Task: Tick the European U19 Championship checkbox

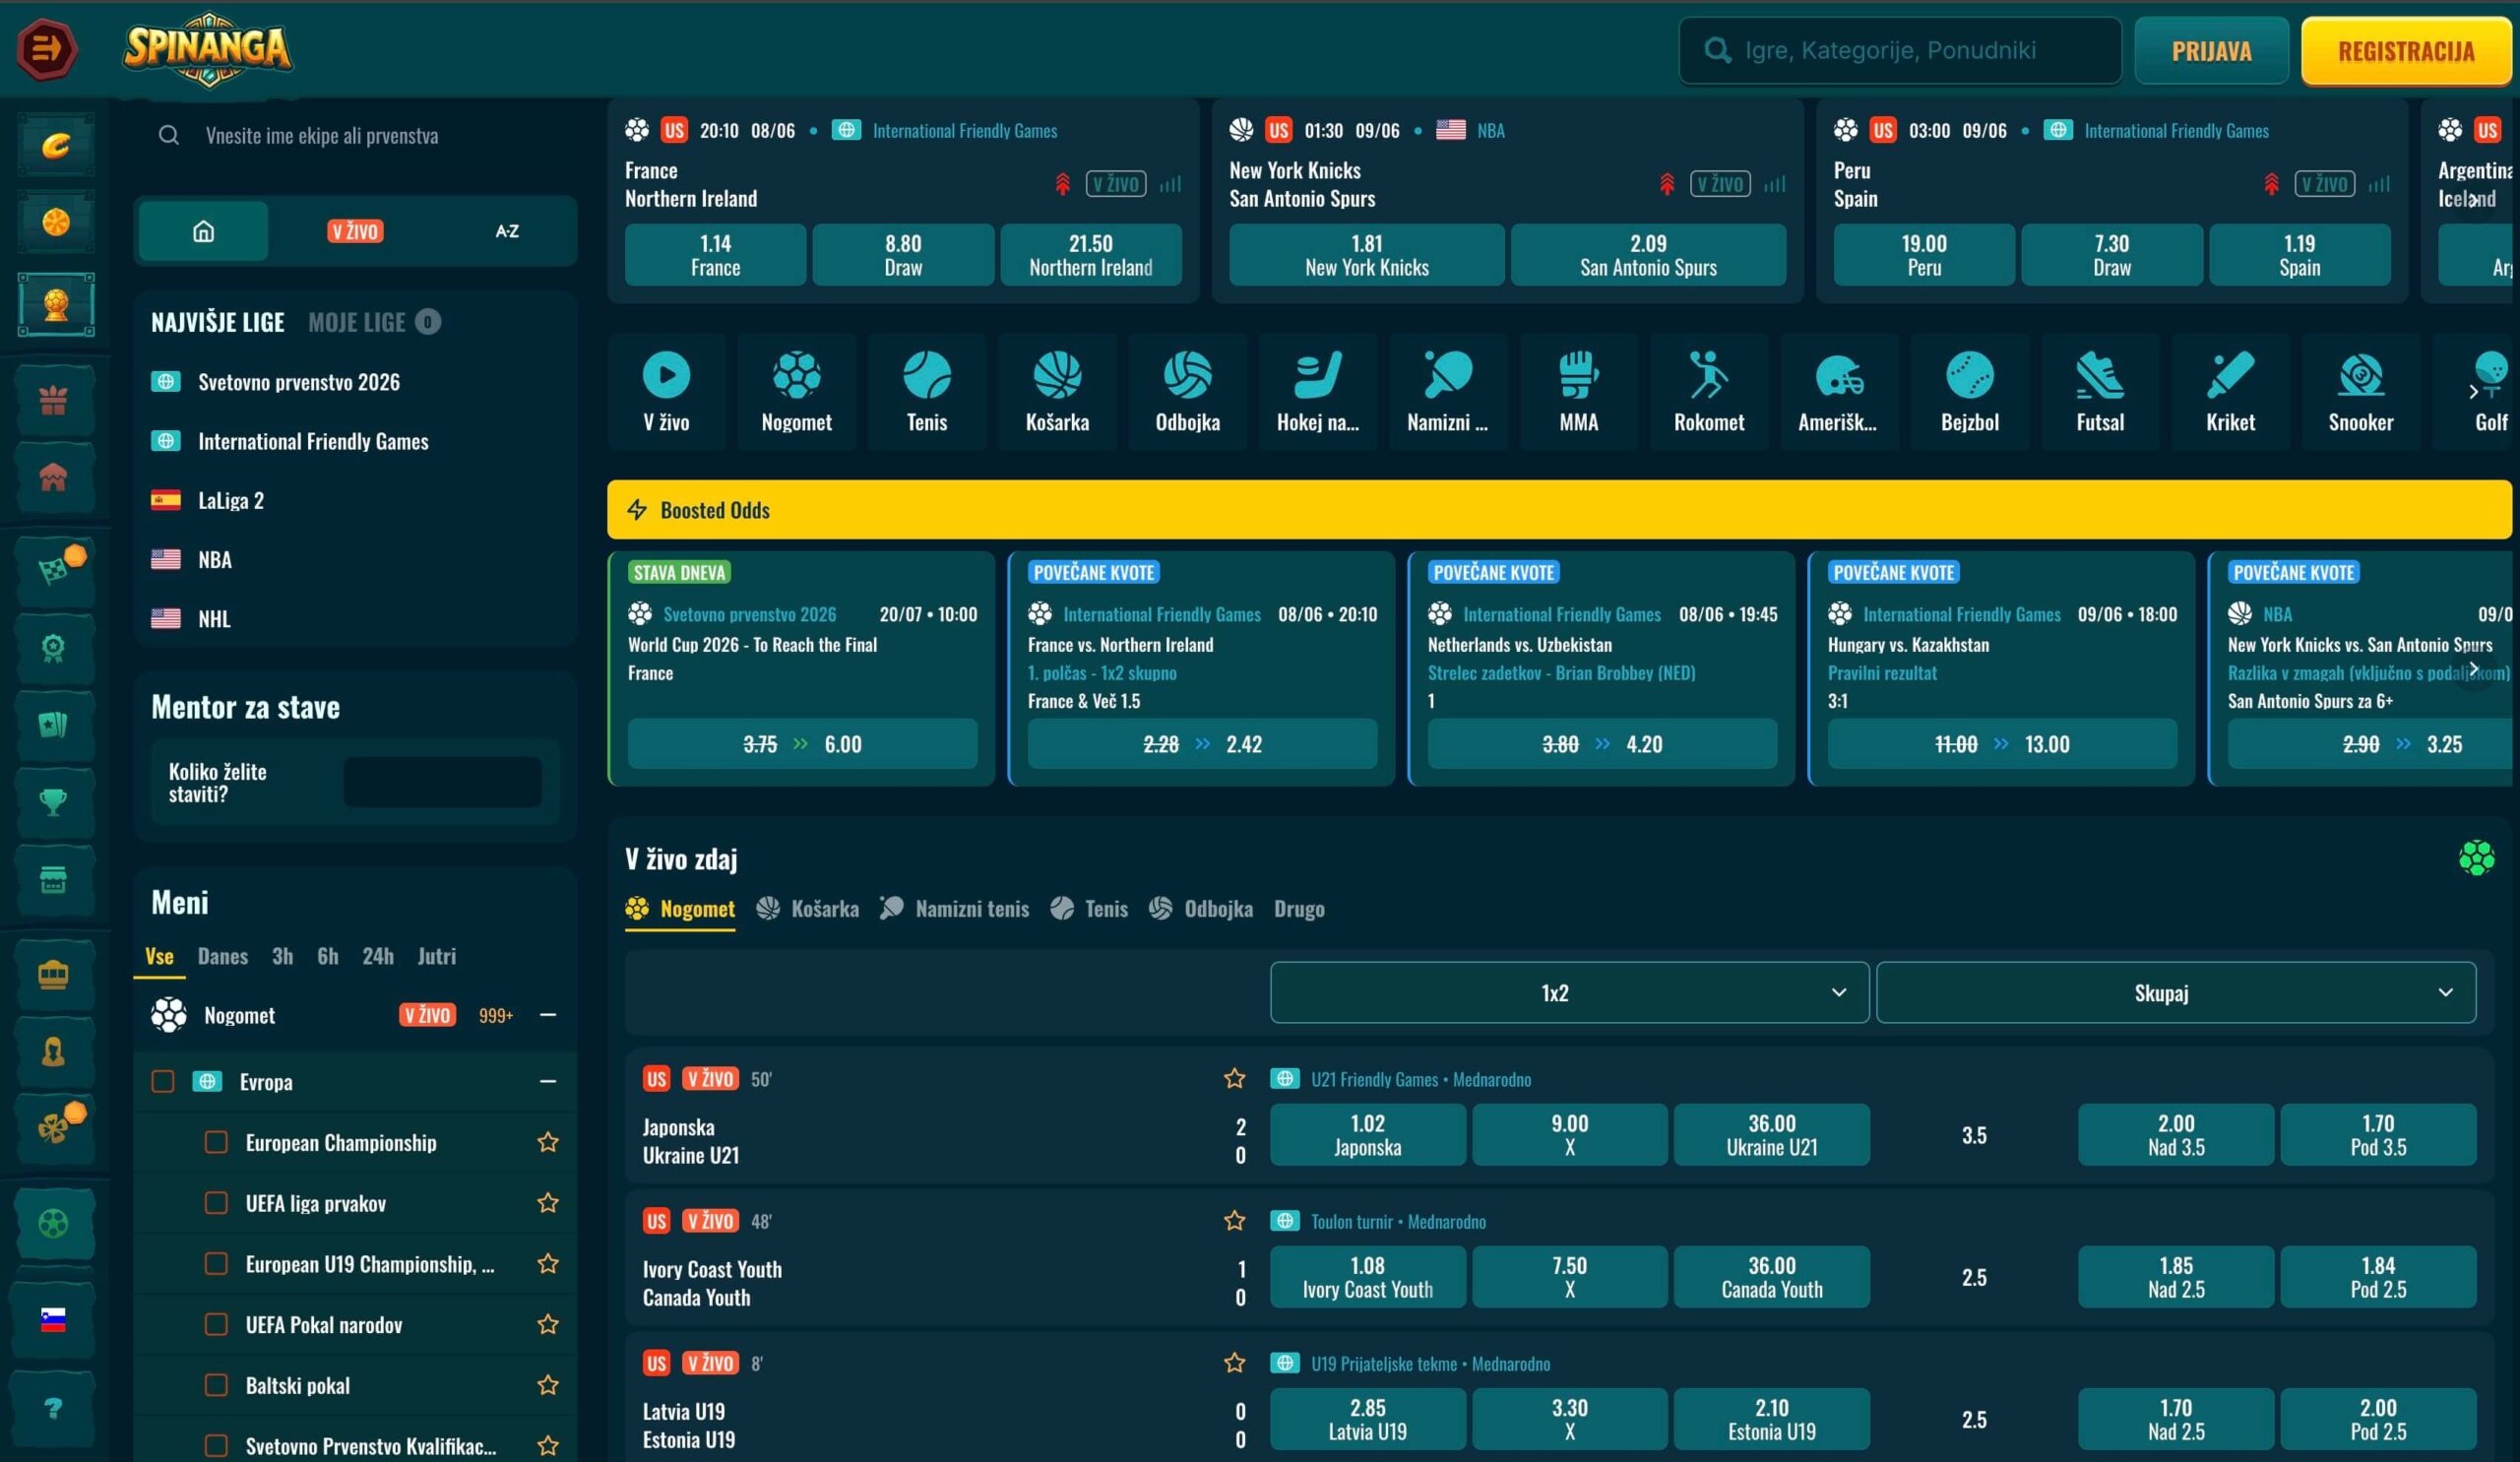Action: click(x=216, y=1264)
